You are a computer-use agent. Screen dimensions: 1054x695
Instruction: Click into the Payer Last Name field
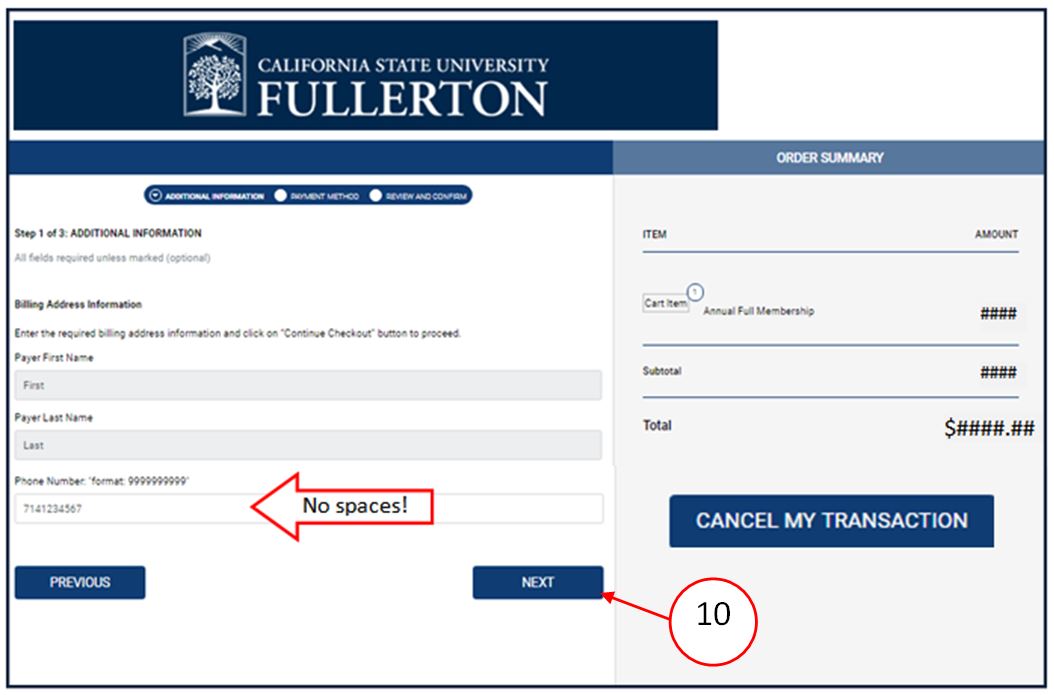(x=309, y=445)
